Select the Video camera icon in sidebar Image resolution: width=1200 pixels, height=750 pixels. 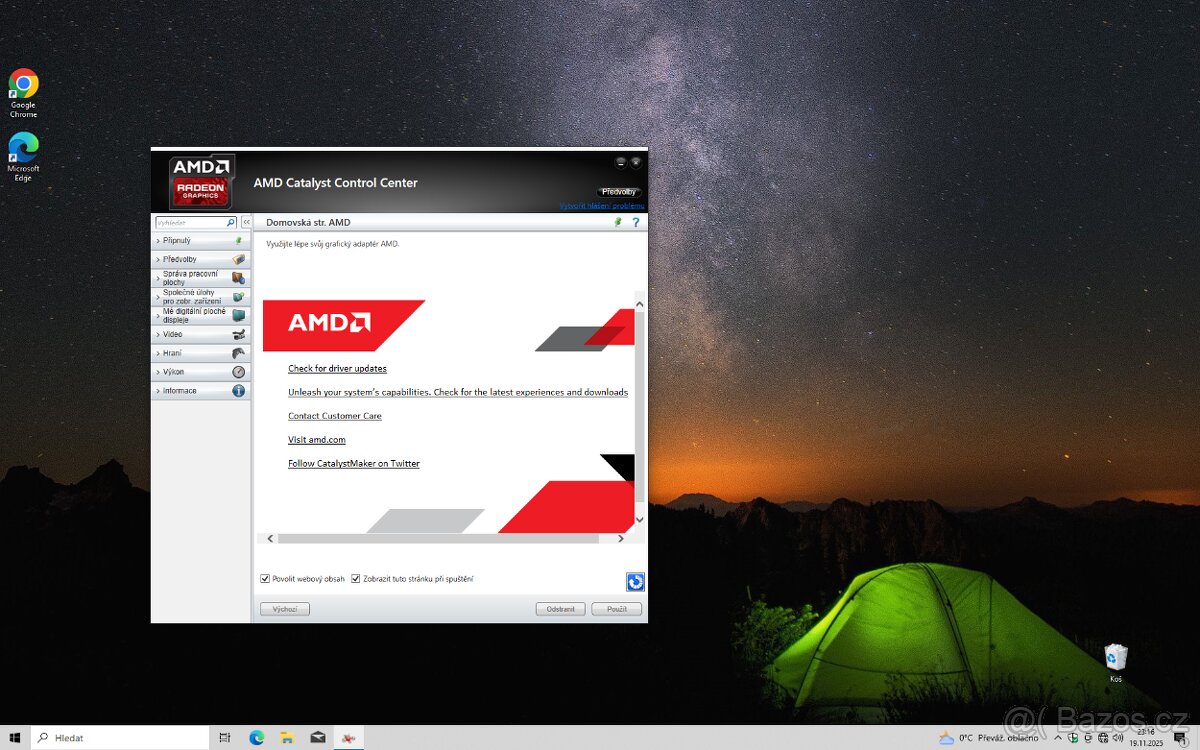[x=238, y=334]
